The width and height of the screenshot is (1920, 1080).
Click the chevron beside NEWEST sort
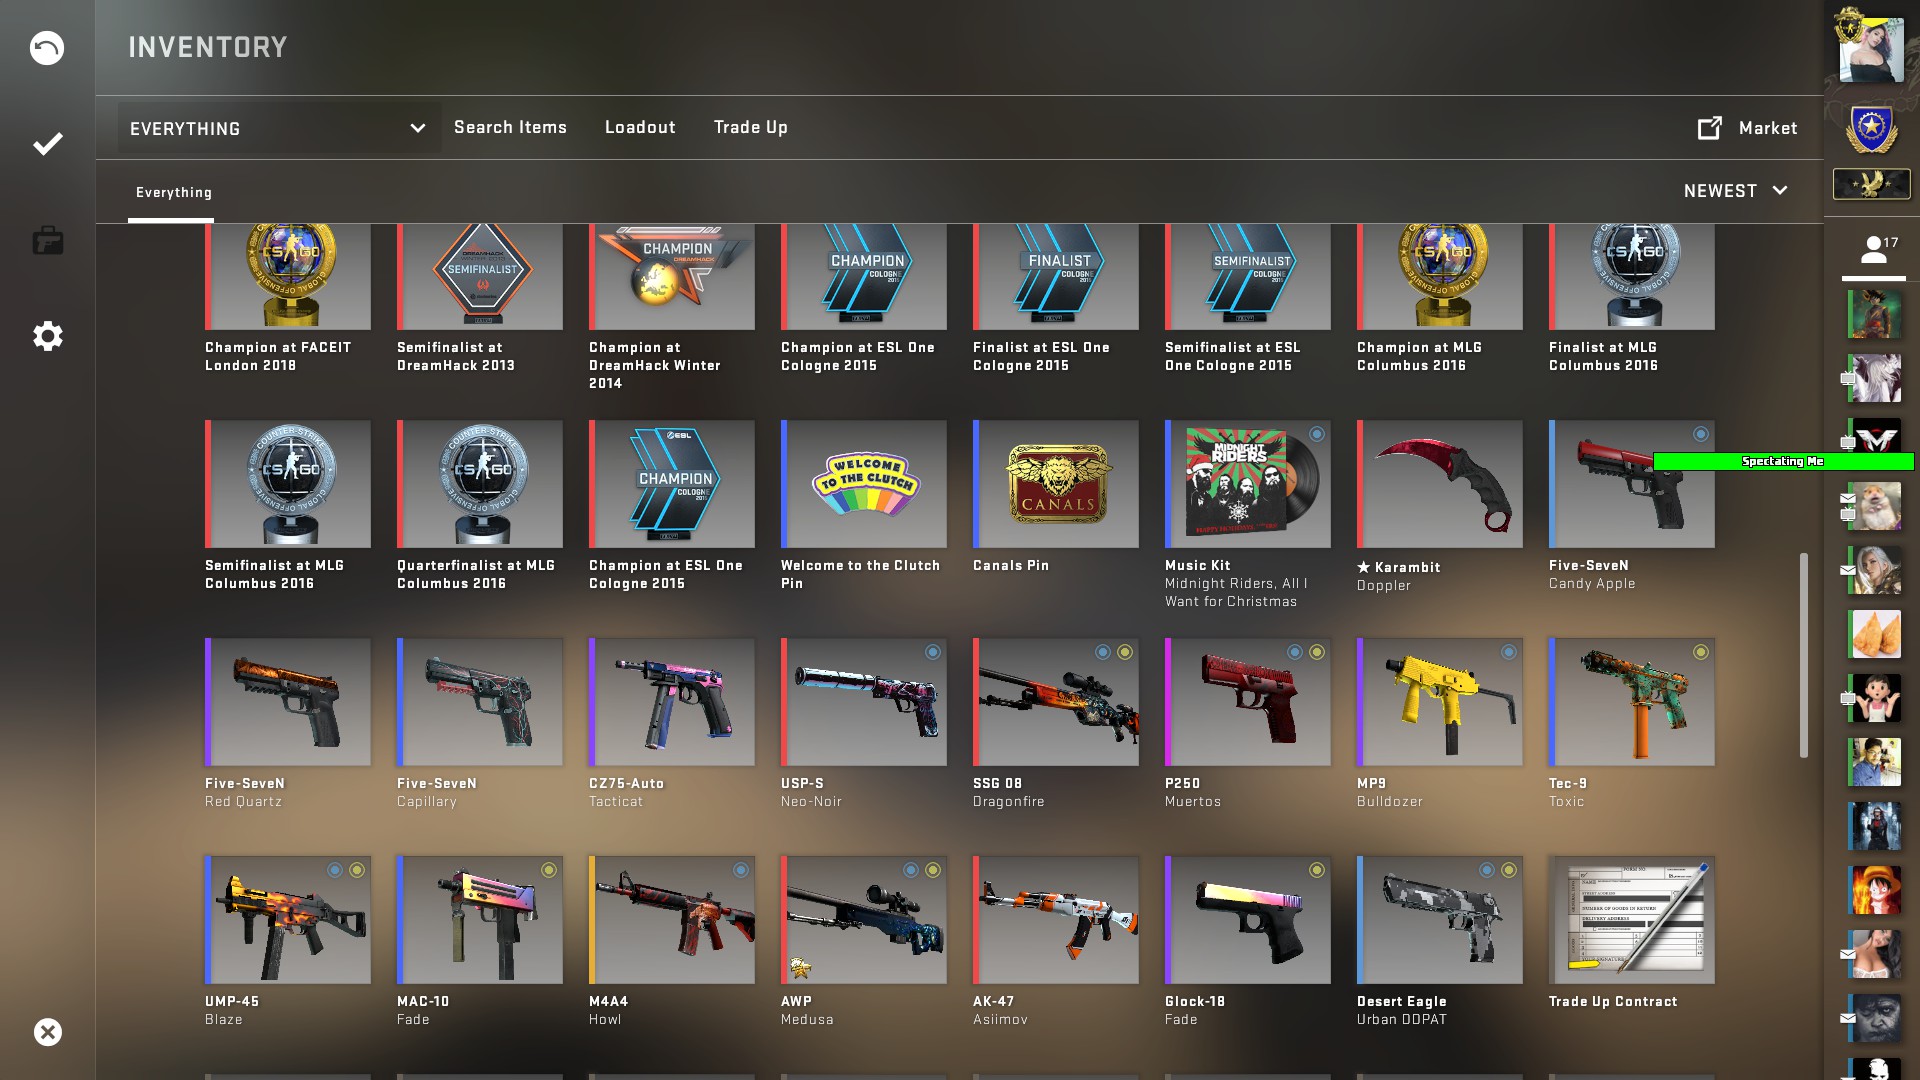coord(1780,190)
